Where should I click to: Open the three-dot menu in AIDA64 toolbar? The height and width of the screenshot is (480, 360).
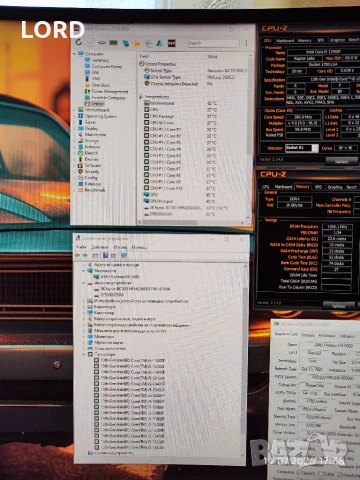pyautogui.click(x=246, y=43)
